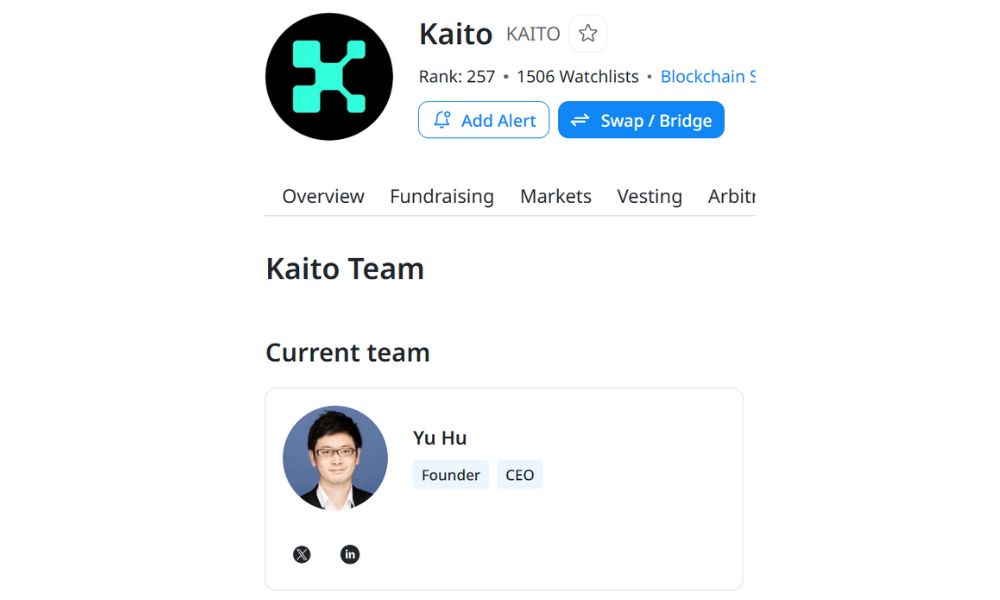
Task: Toggle the star to add Kaito to watchlist
Action: [x=587, y=33]
